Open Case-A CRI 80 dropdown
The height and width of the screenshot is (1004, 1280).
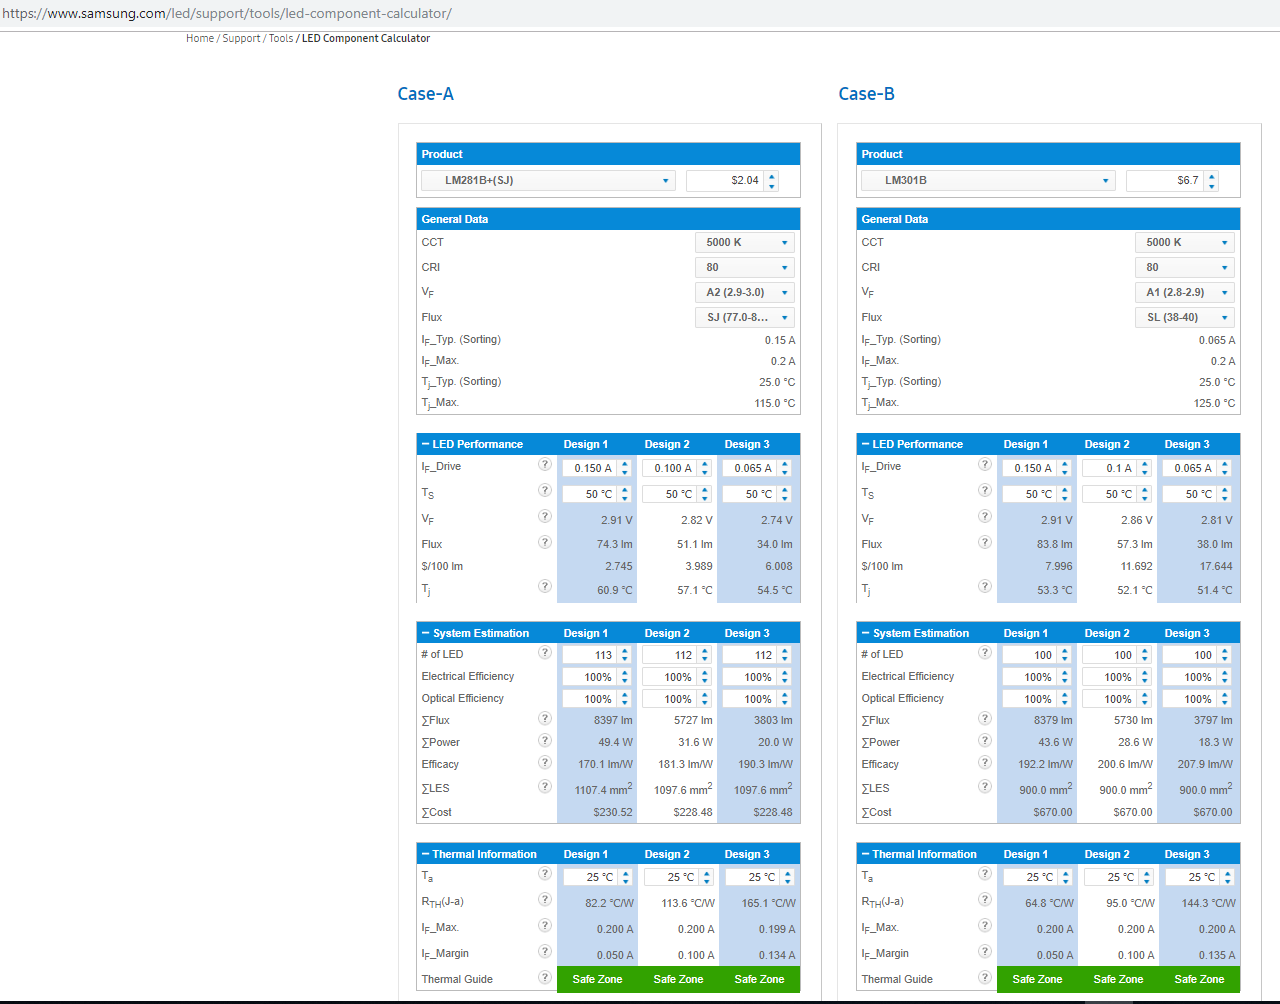(x=745, y=268)
